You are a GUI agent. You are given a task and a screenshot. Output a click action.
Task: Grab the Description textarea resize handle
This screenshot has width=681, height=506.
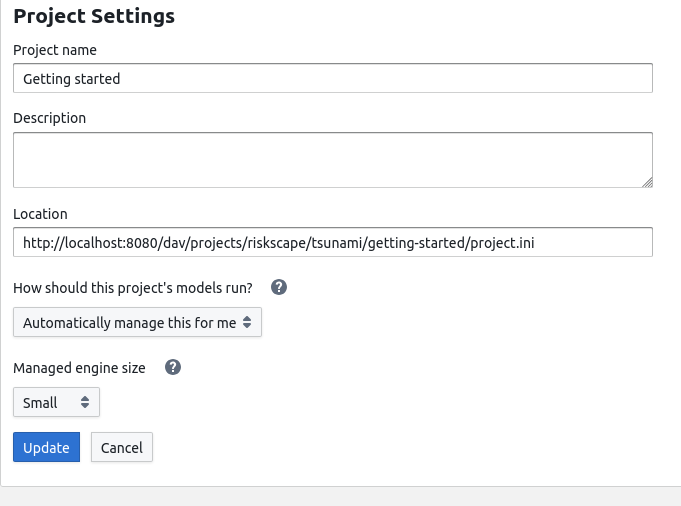click(x=647, y=183)
